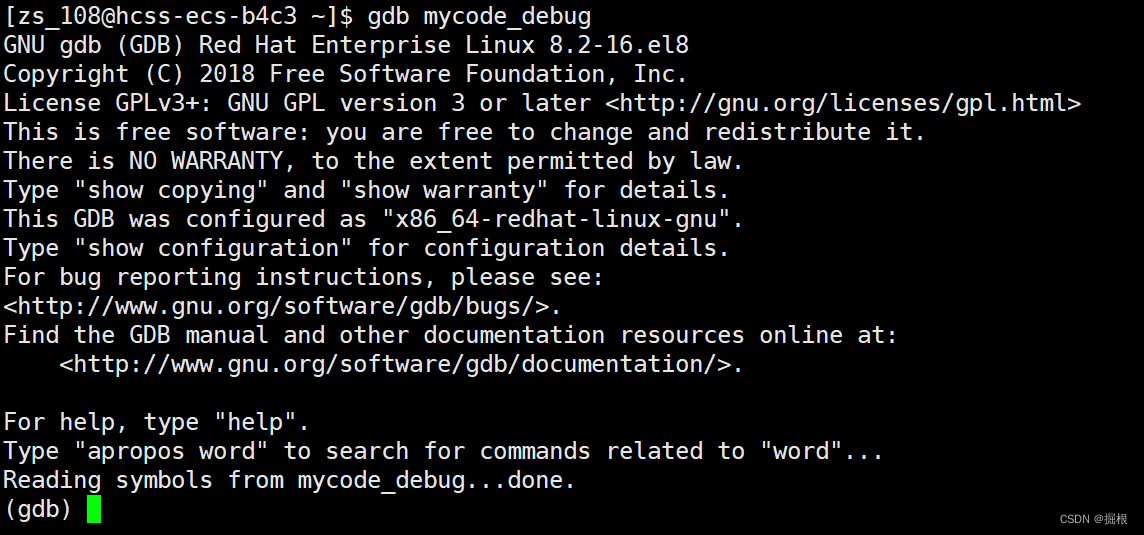
Task: Click the CSDN watermark text
Action: point(1093,519)
